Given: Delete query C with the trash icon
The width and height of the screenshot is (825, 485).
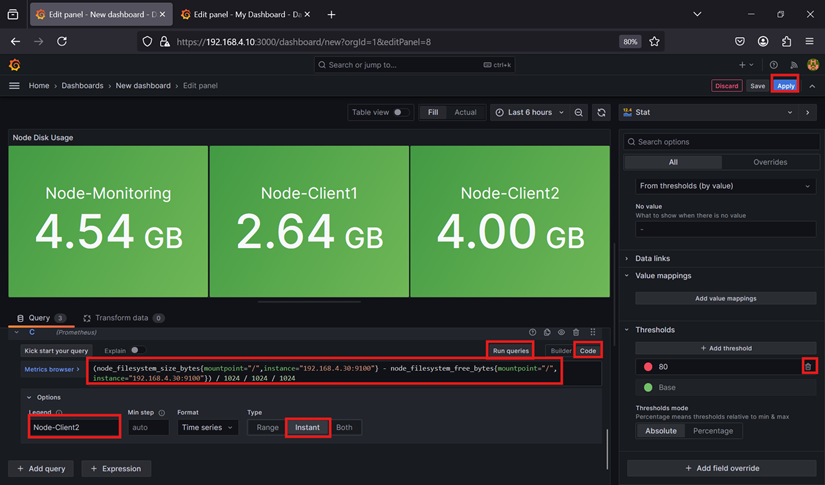Looking at the screenshot, I should click(576, 332).
